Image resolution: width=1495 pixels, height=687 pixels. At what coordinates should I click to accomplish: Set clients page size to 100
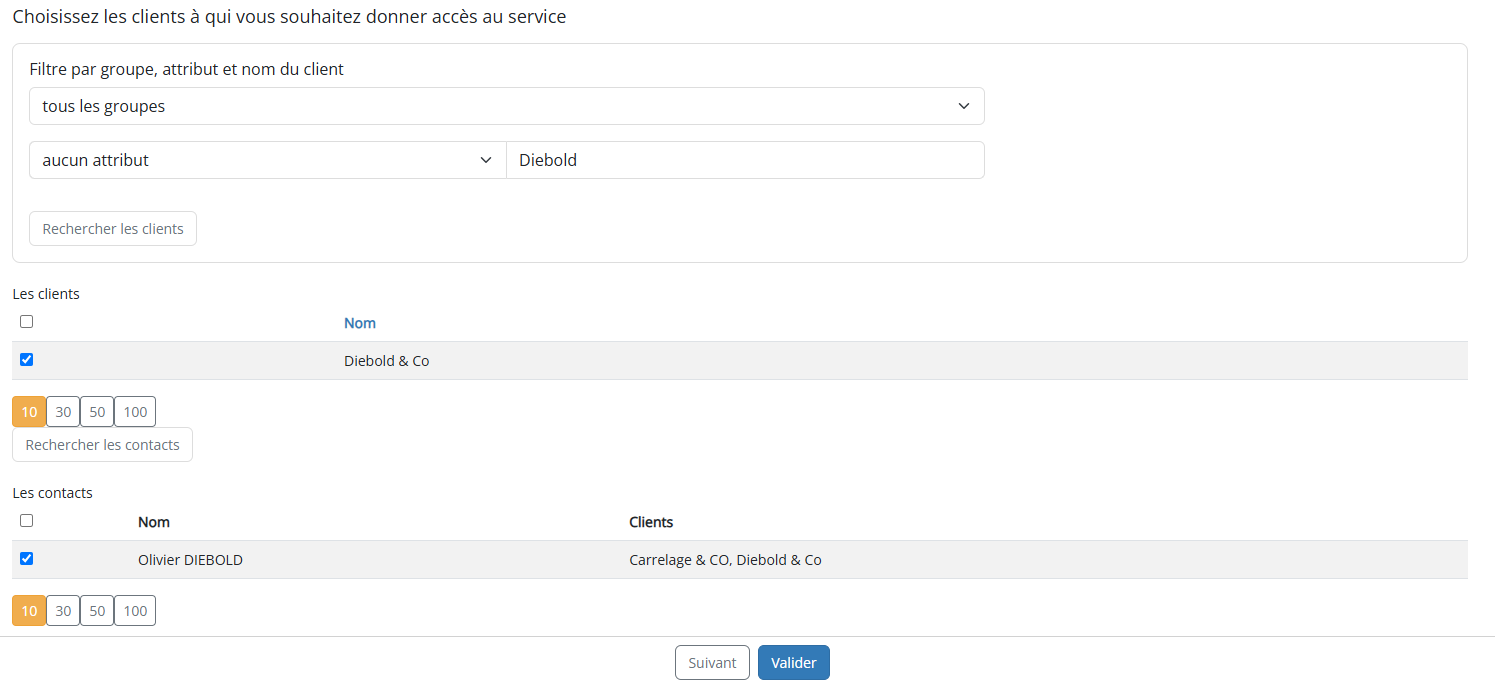pos(135,412)
